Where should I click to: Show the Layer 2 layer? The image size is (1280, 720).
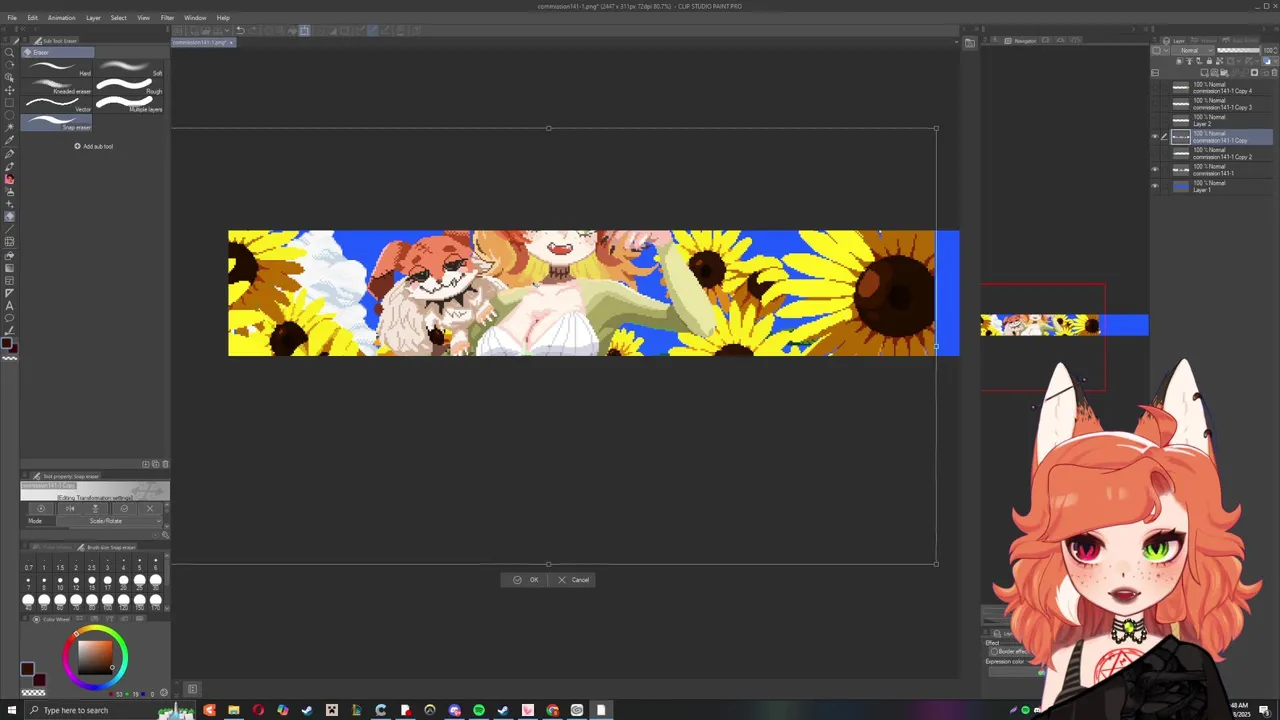click(x=1155, y=120)
